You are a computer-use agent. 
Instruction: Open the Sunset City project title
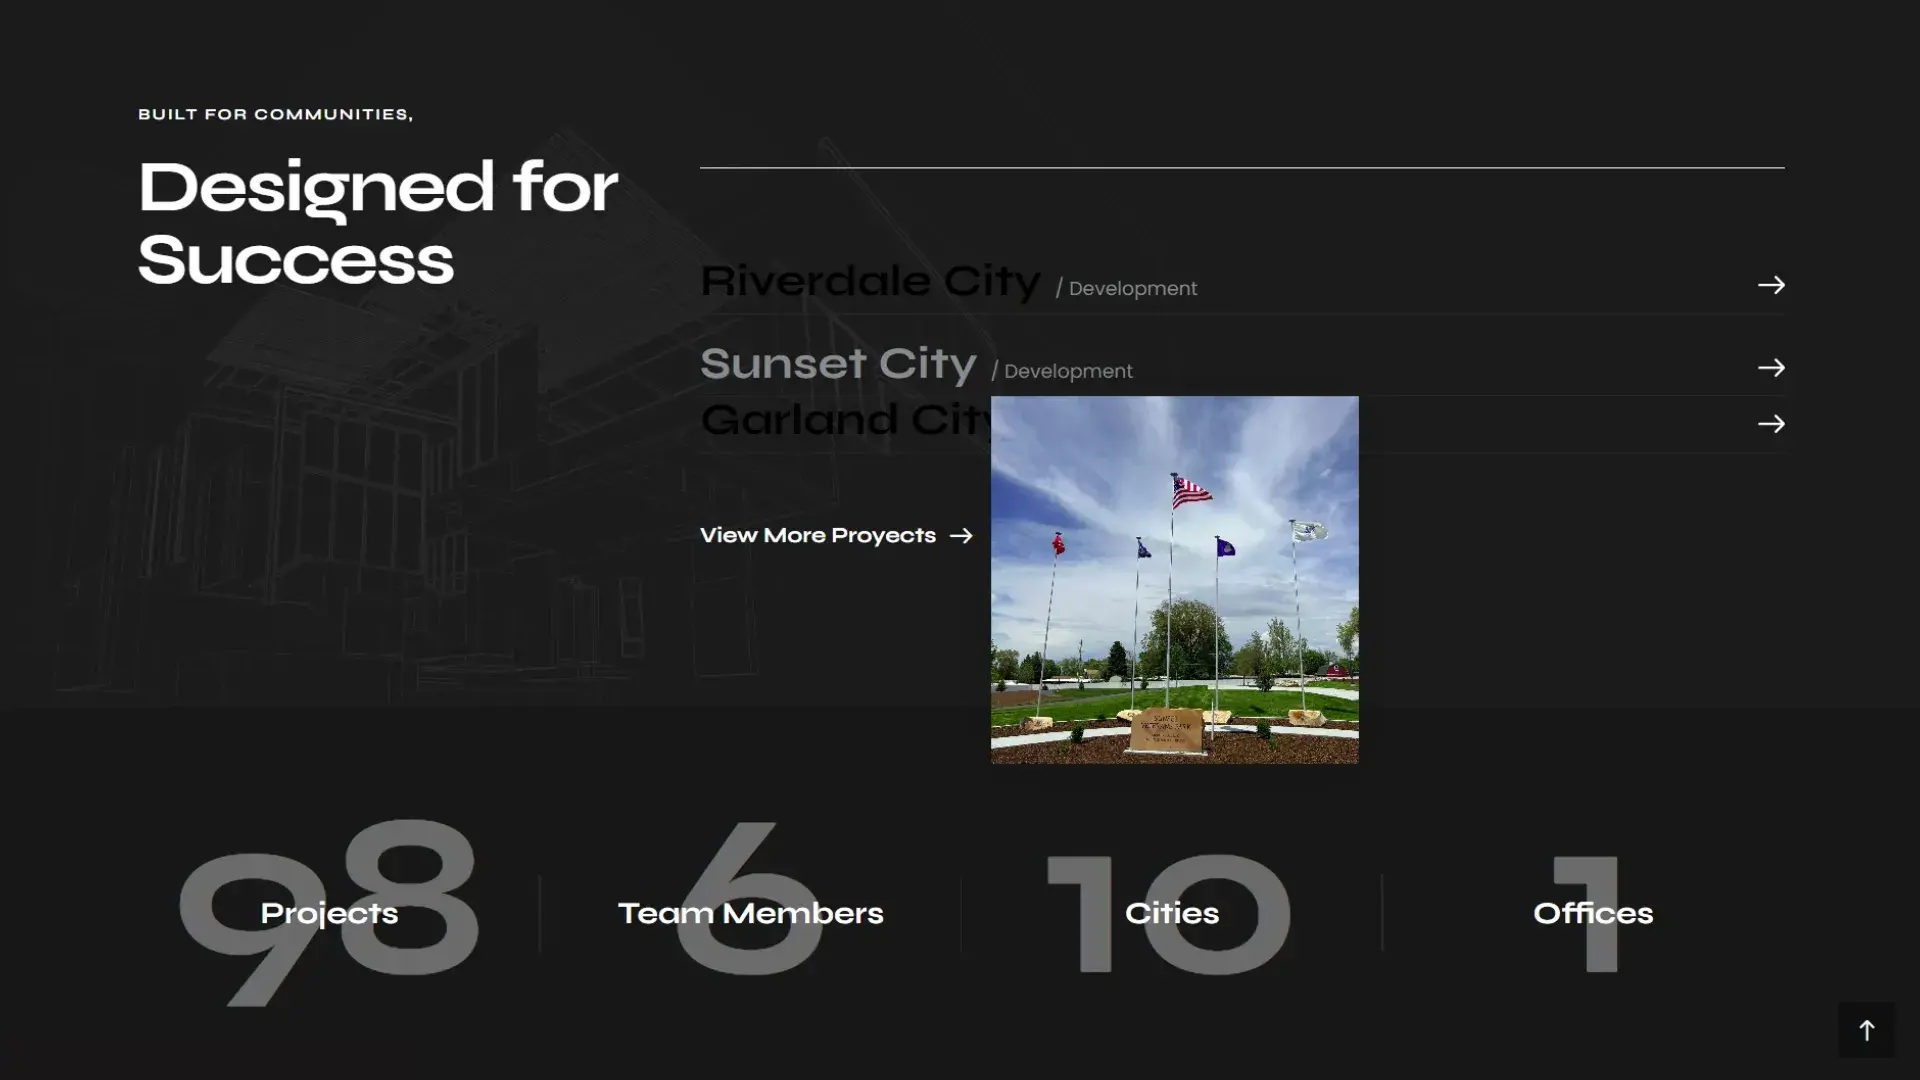coord(838,365)
